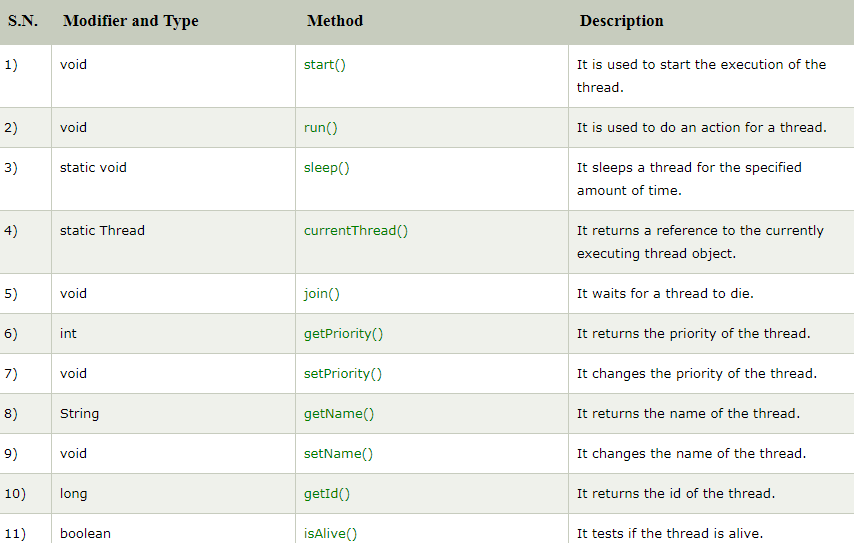Click description 'It tests if the thread is alive.'
Image resolution: width=854 pixels, height=543 pixels.
point(670,534)
